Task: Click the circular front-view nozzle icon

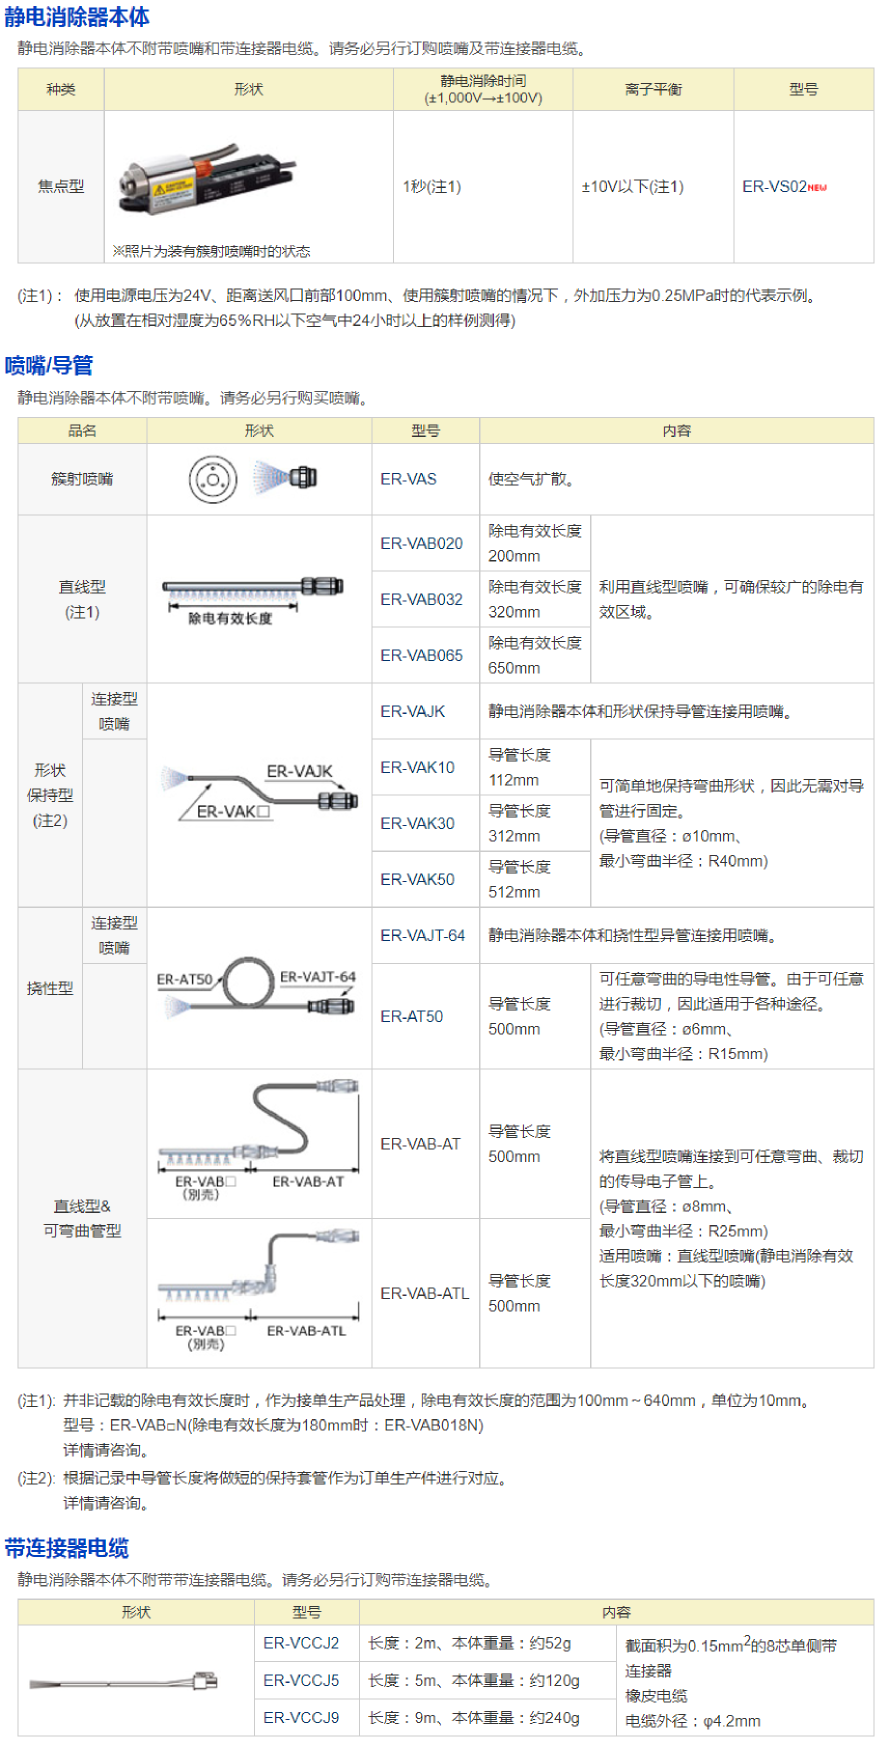Action: [213, 480]
